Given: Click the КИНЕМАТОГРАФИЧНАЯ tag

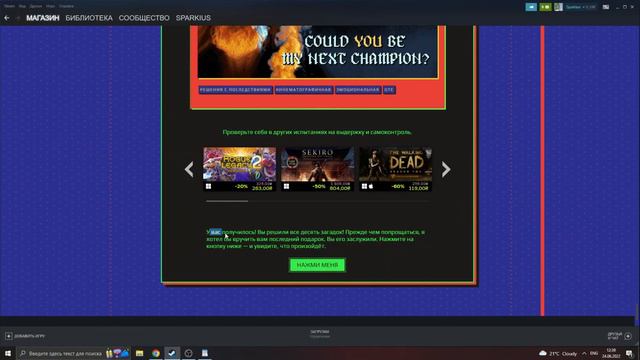Looking at the screenshot, I should pyautogui.click(x=304, y=90).
